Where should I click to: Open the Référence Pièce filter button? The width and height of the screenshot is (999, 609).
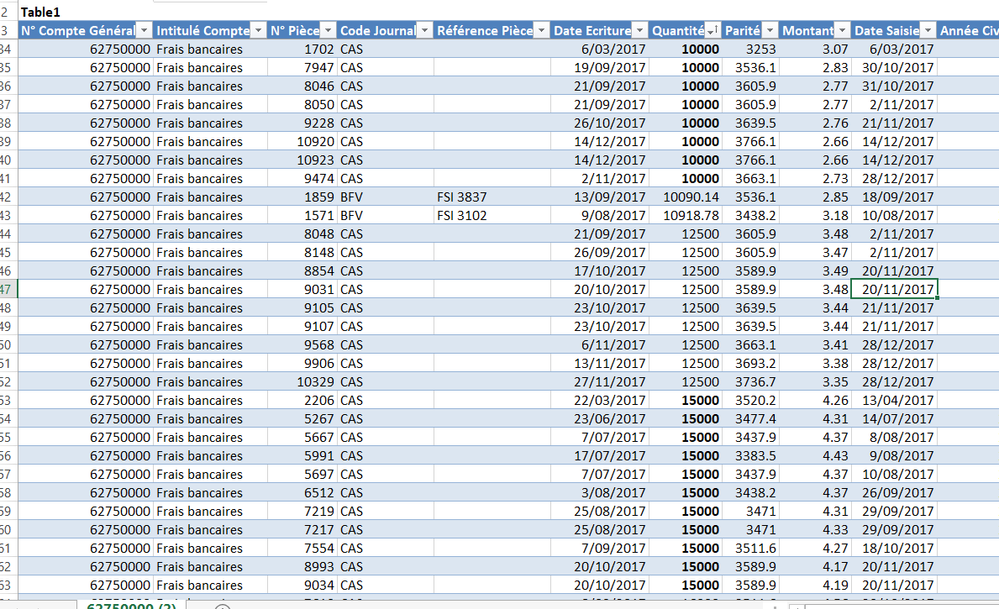tap(541, 31)
